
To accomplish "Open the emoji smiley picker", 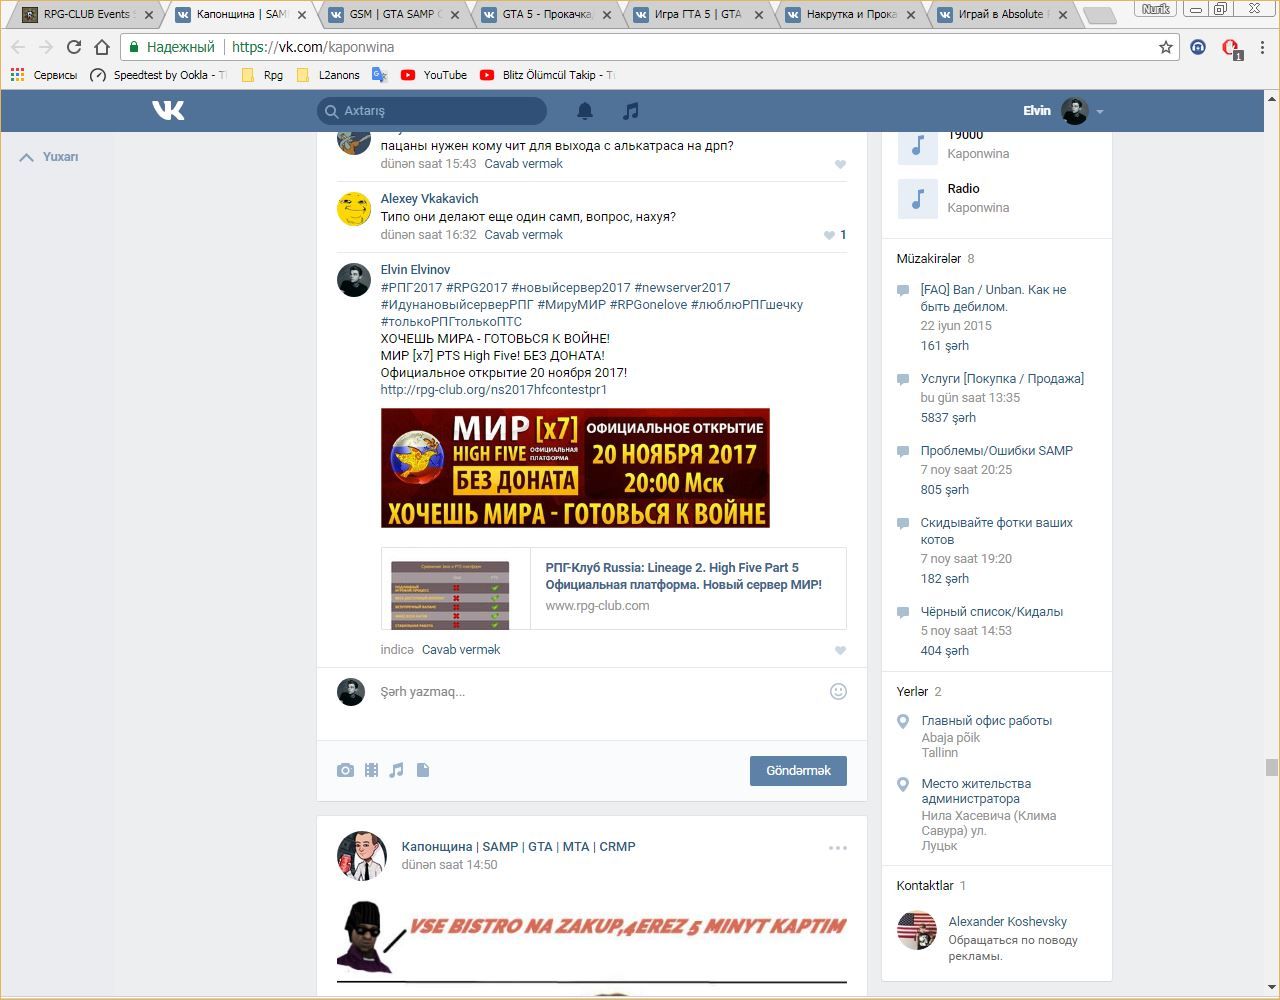I will click(838, 691).
